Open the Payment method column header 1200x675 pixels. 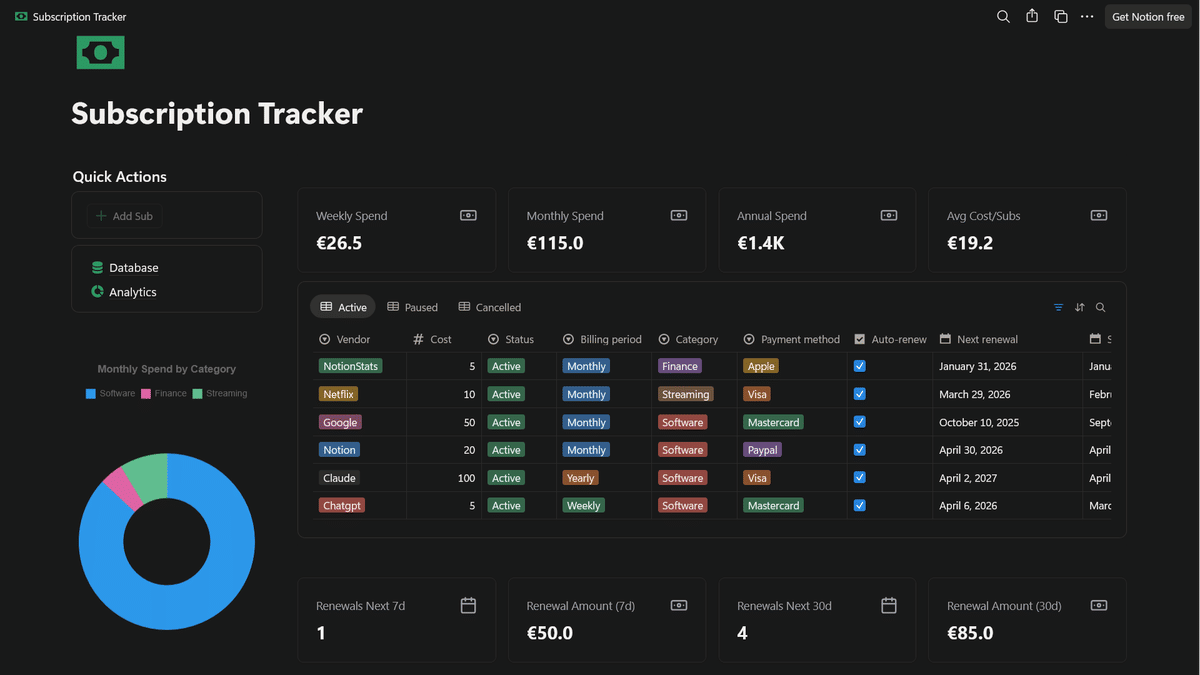(792, 339)
